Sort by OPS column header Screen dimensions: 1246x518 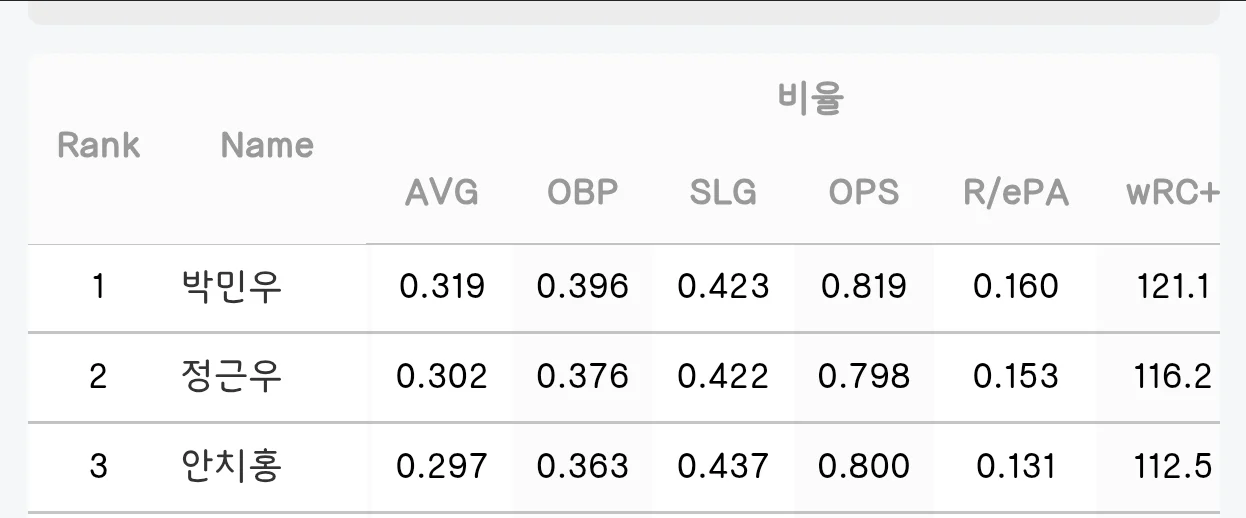point(864,192)
